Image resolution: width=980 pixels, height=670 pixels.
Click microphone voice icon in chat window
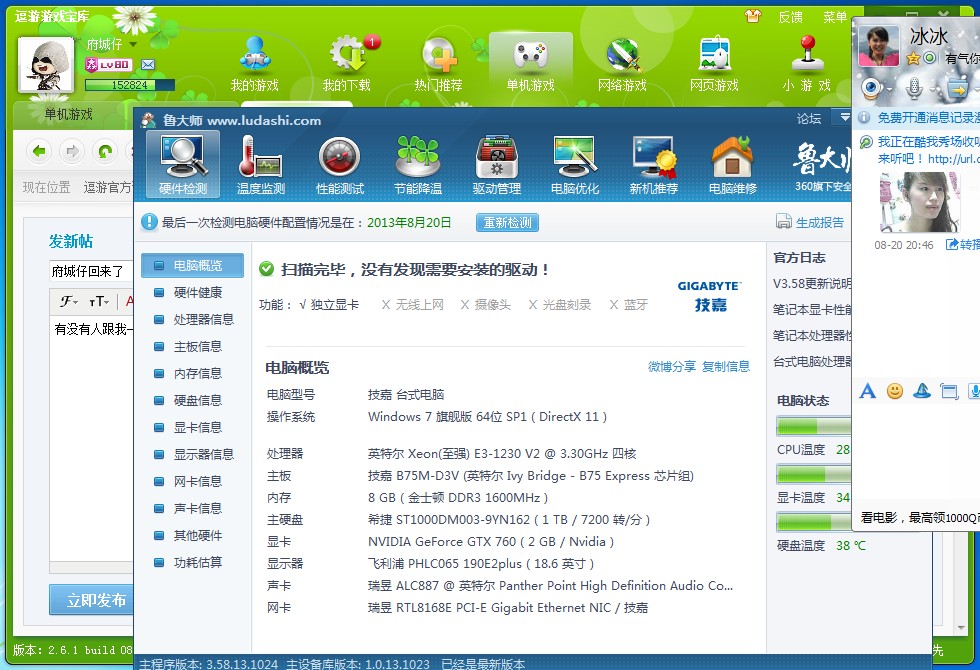[x=914, y=88]
